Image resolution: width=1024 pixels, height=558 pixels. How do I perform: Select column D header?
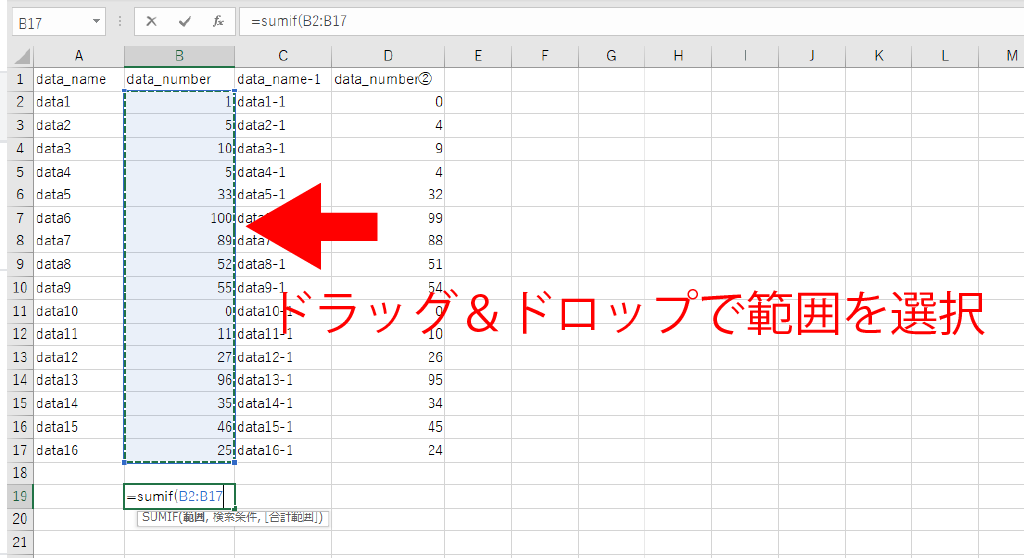click(388, 56)
